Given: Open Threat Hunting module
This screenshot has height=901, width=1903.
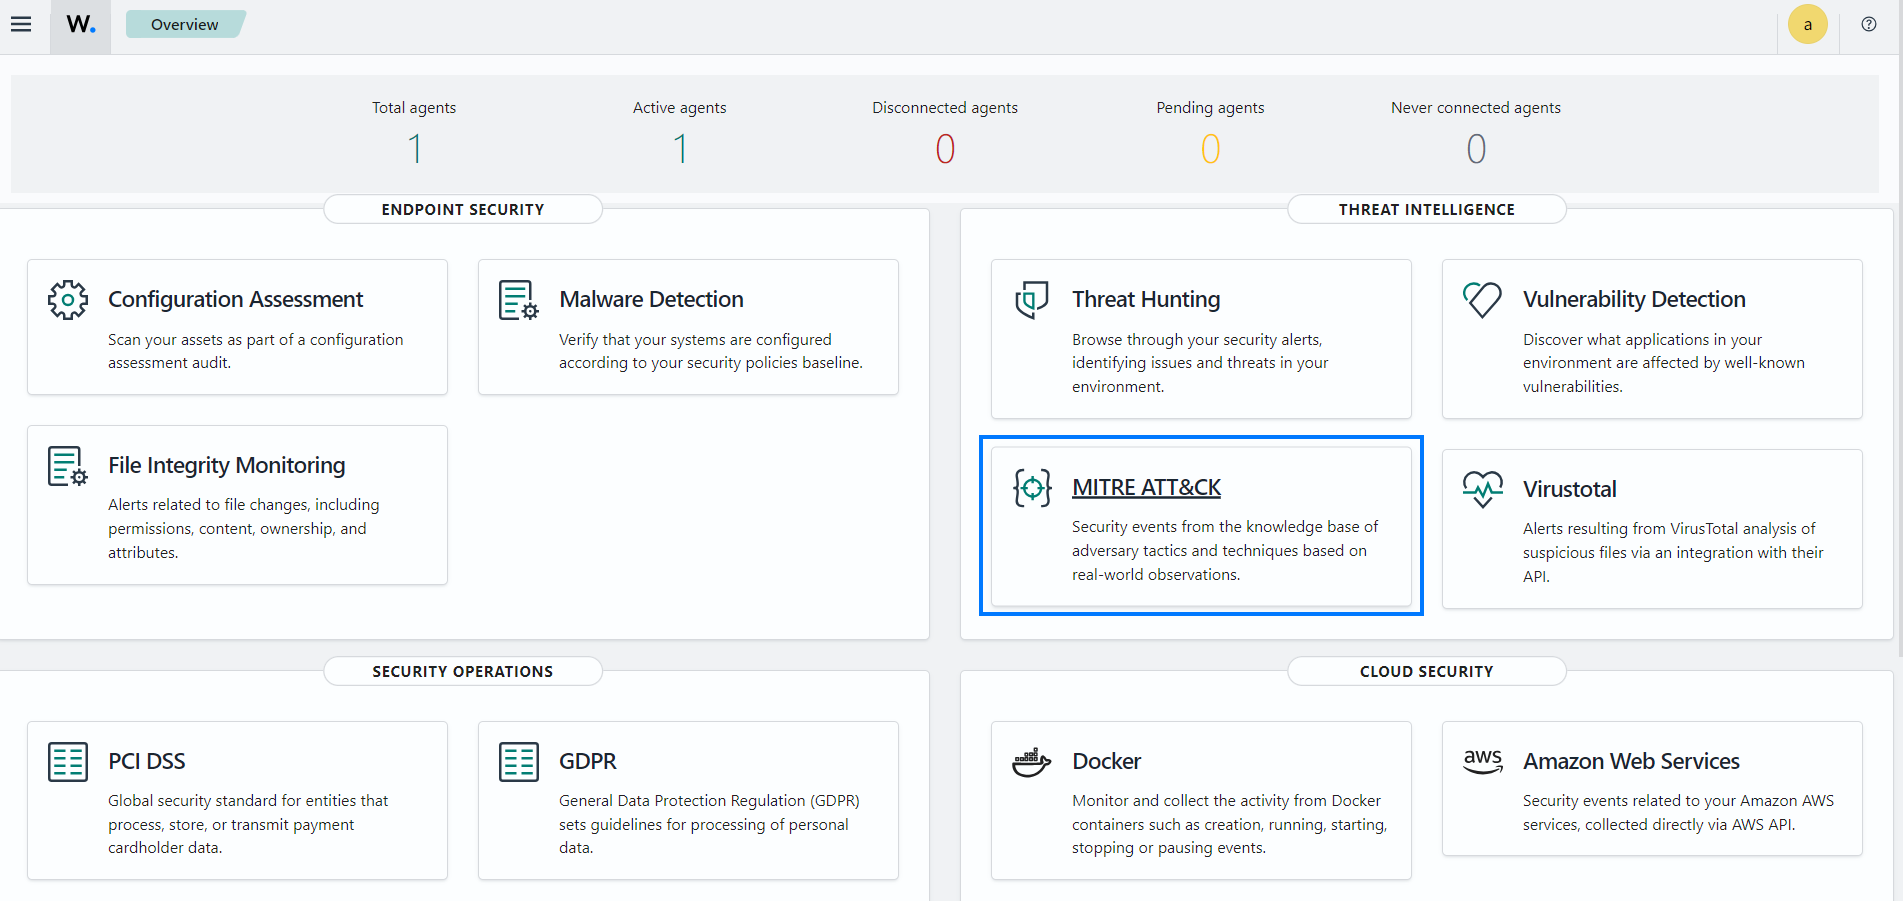Looking at the screenshot, I should pyautogui.click(x=1146, y=299).
